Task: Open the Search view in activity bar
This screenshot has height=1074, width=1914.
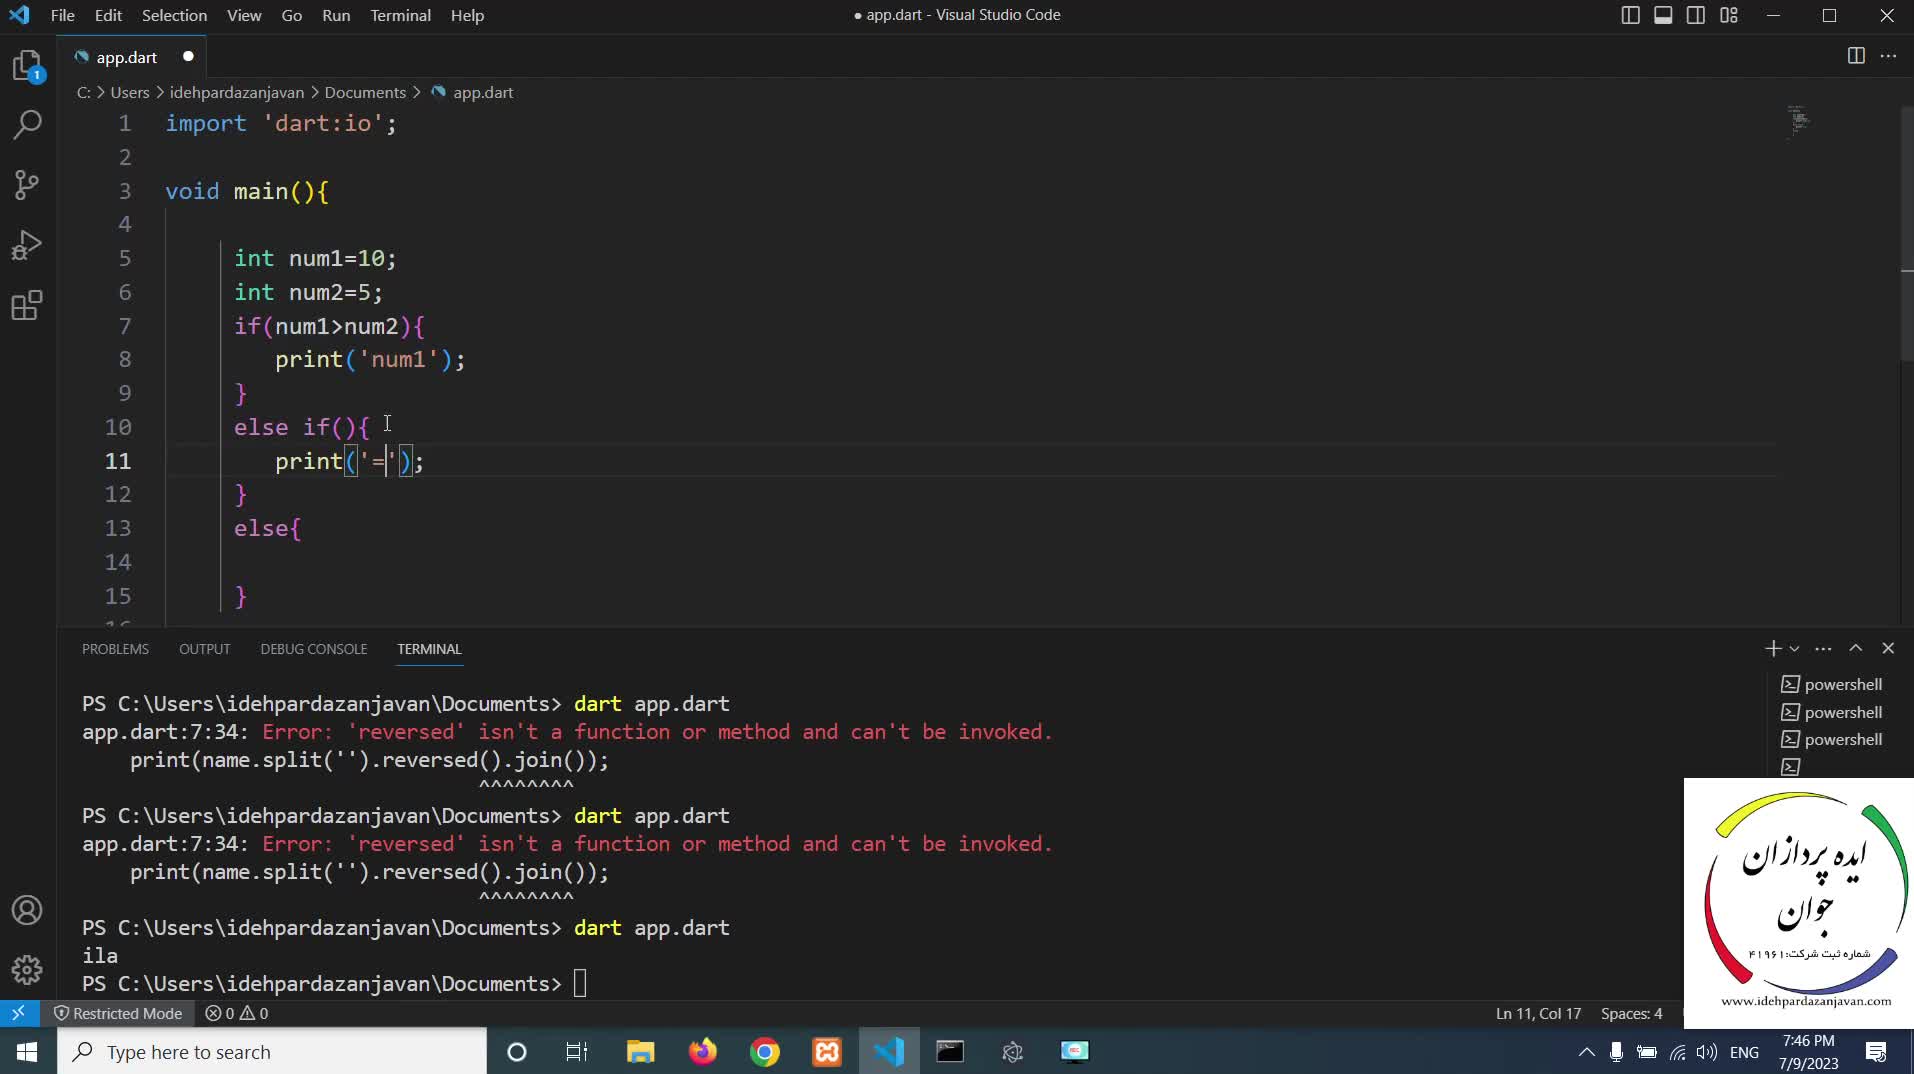Action: pyautogui.click(x=27, y=125)
